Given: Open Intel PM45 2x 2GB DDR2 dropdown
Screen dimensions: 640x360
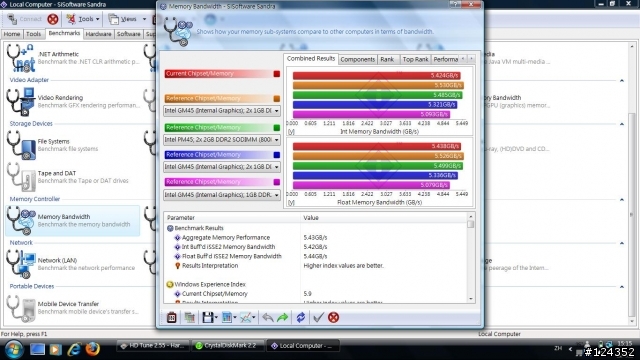Looking at the screenshot, I should 222,140.
